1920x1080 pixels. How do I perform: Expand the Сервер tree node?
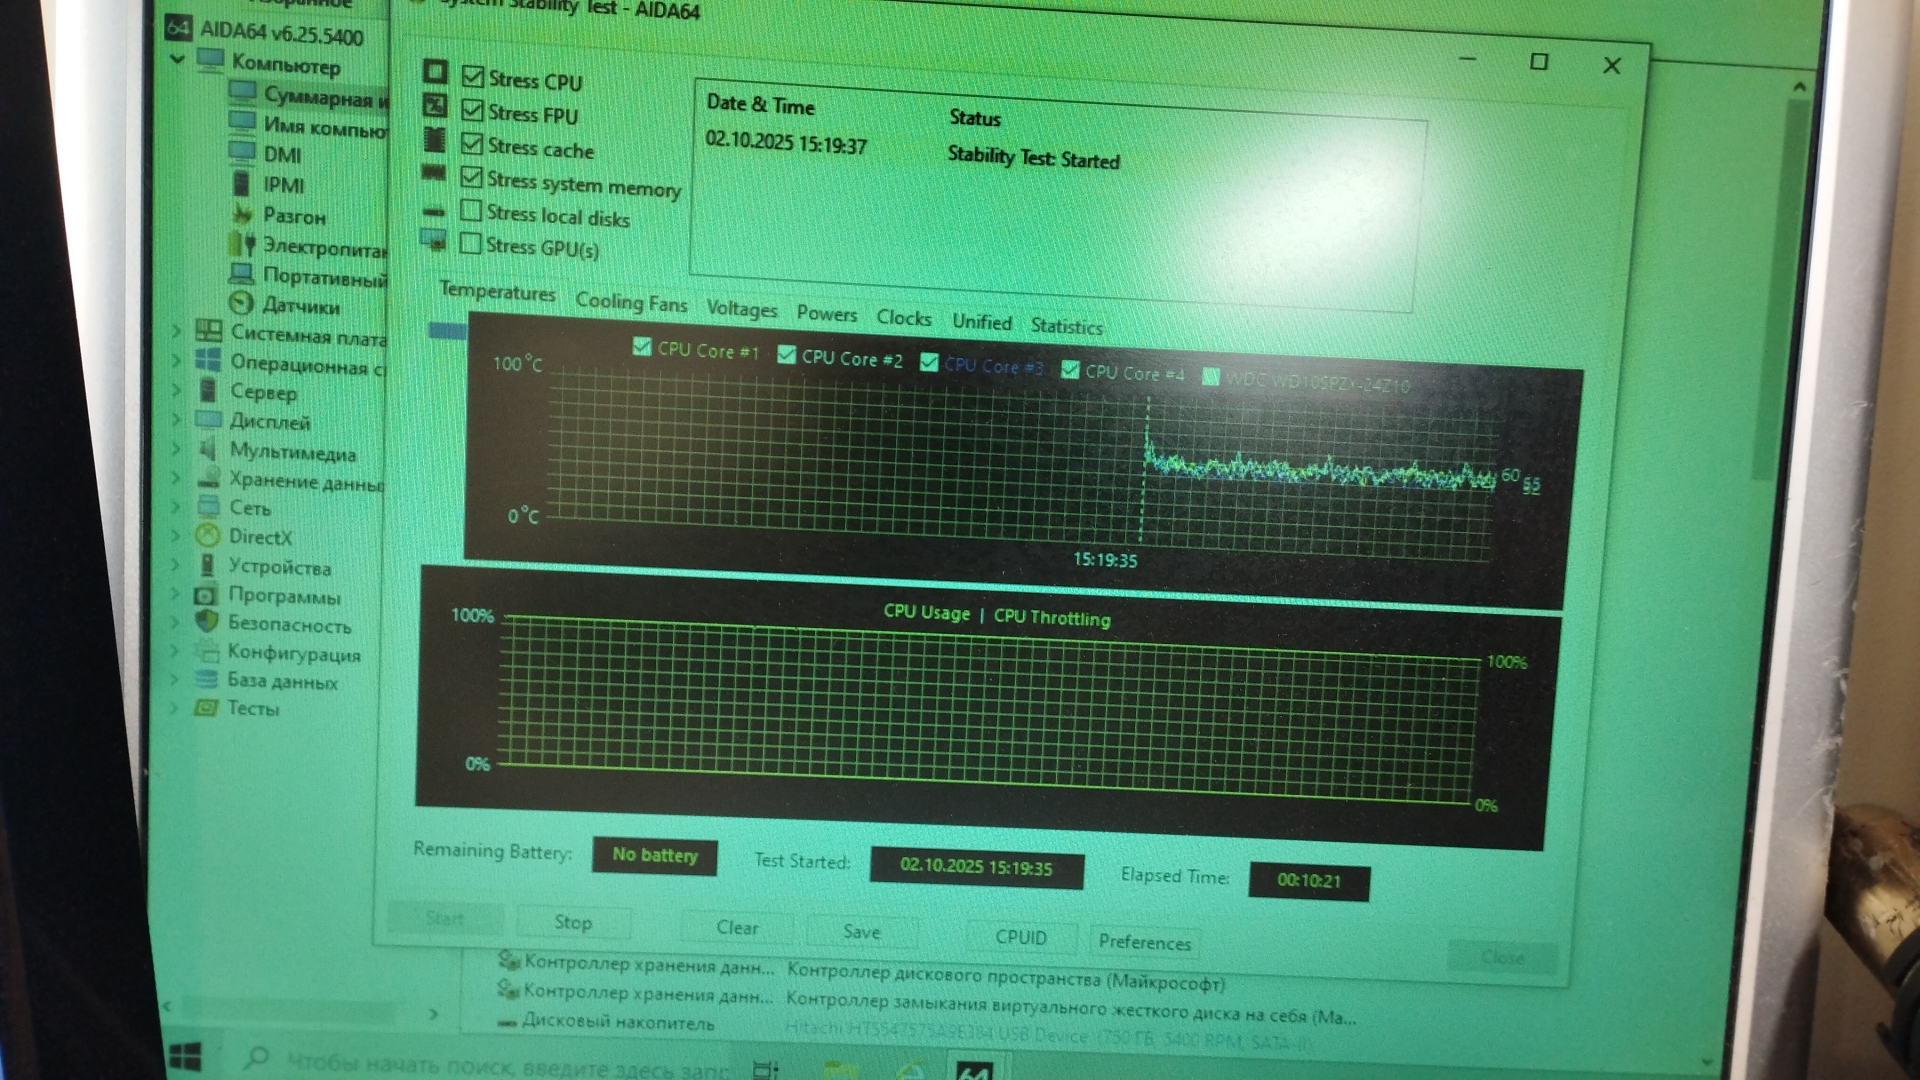click(x=176, y=390)
